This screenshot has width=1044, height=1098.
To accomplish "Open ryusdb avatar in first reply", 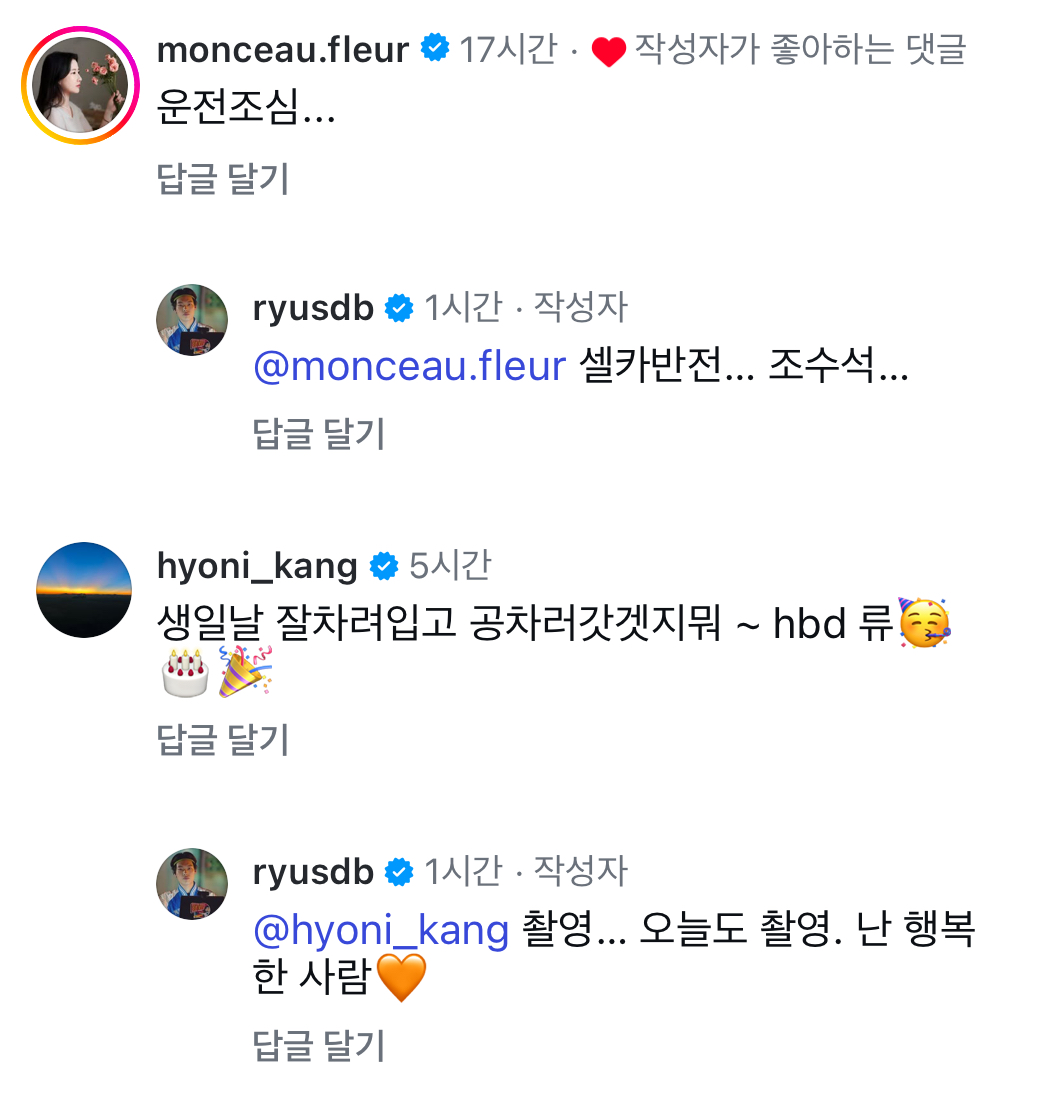I will click(x=192, y=320).
